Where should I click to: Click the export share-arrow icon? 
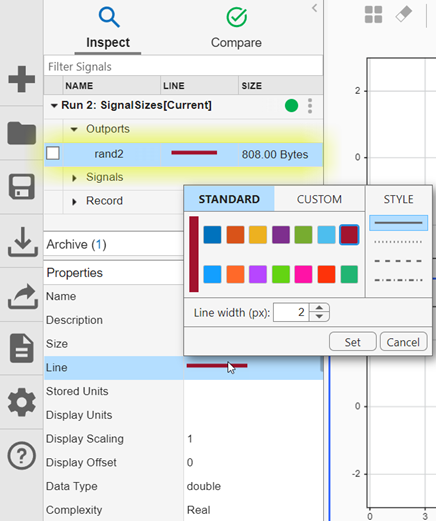22,296
